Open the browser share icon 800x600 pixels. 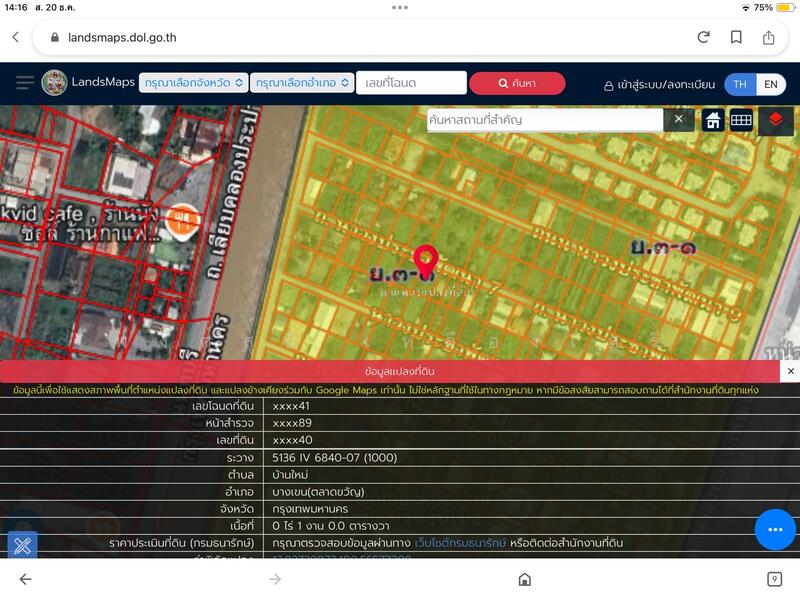768,37
